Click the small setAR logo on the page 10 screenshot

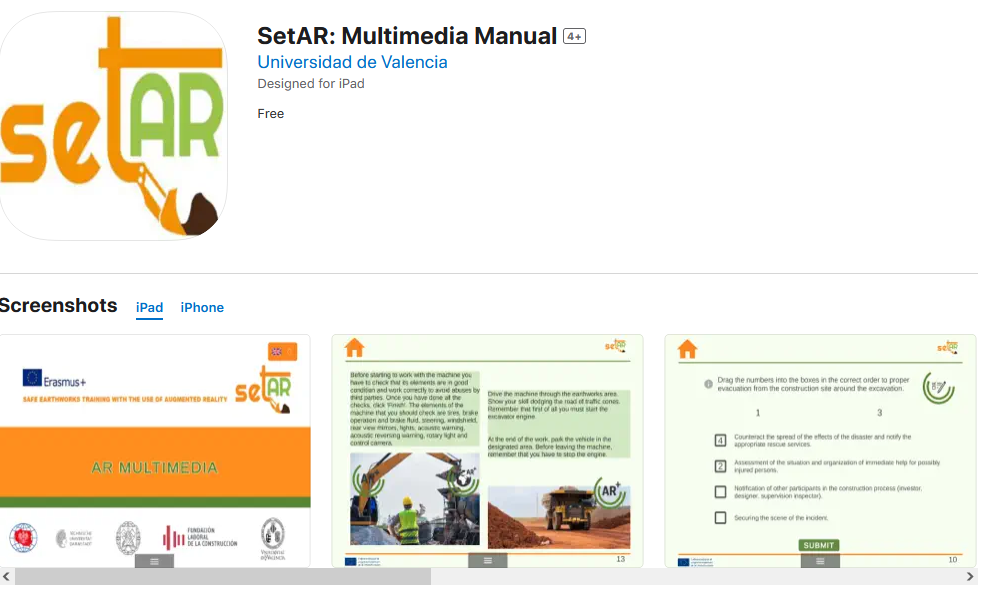[x=948, y=347]
